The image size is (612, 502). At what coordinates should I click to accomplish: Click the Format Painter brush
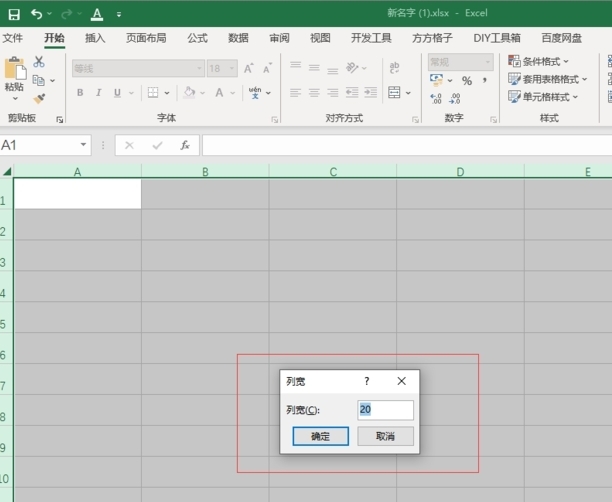[39, 99]
